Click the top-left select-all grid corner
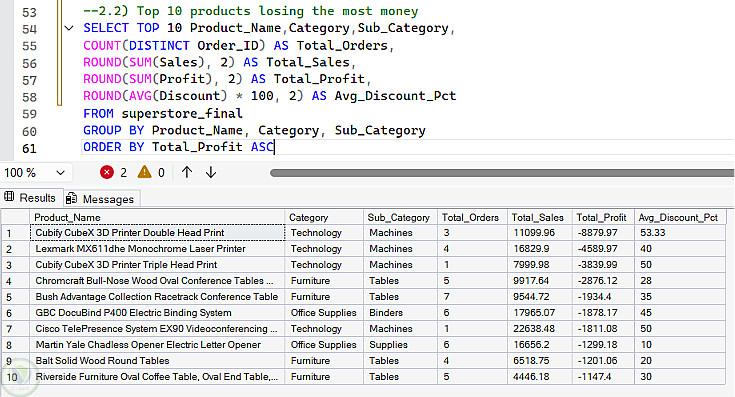Viewport: 735px width, 397px height. (x=16, y=217)
